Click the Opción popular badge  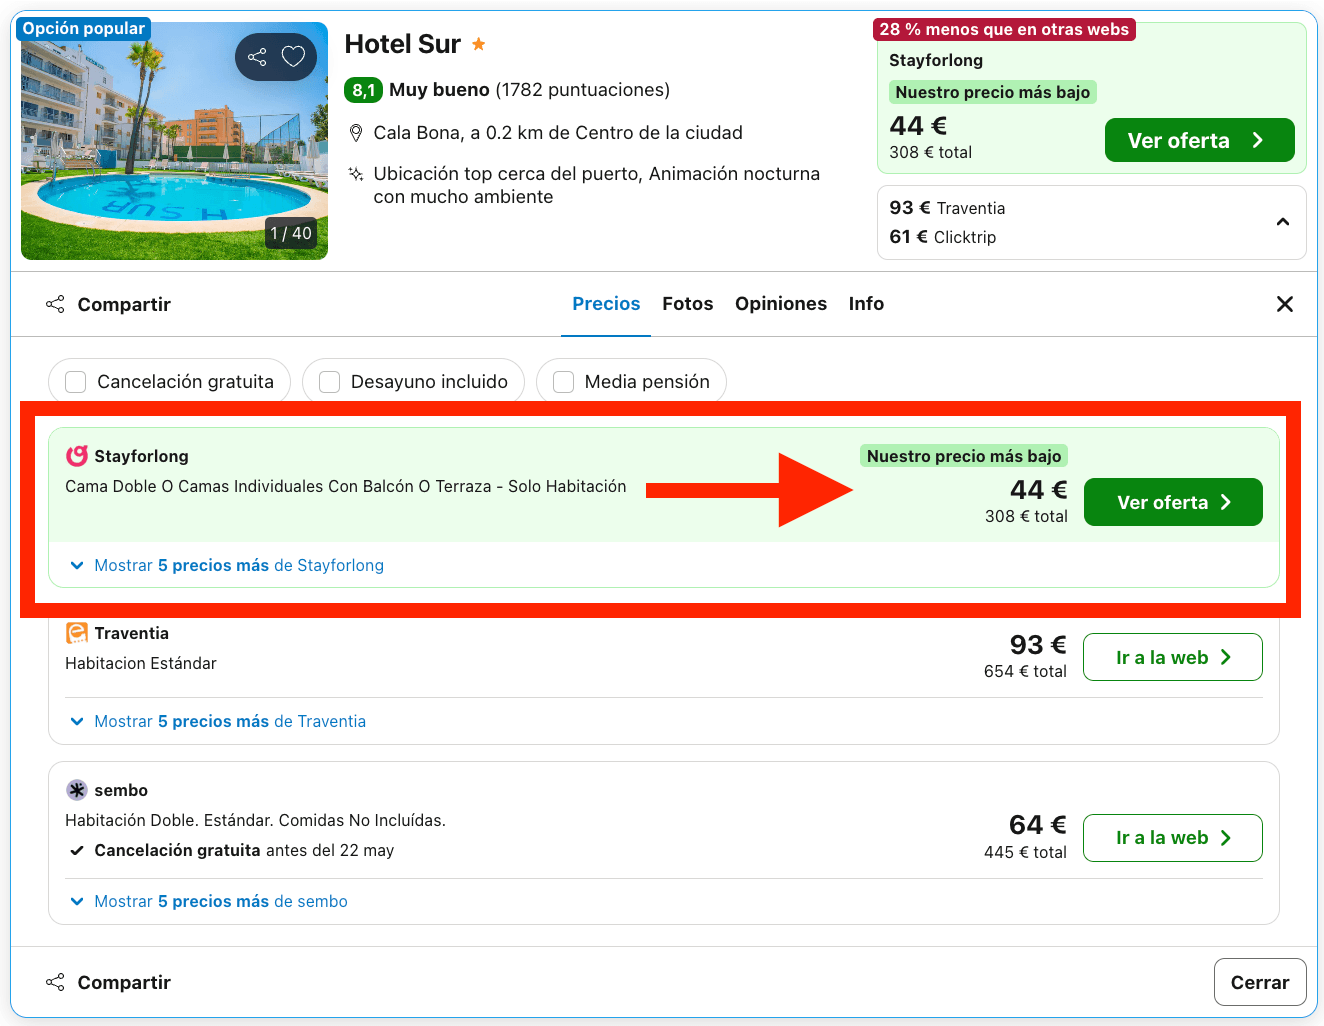click(84, 28)
